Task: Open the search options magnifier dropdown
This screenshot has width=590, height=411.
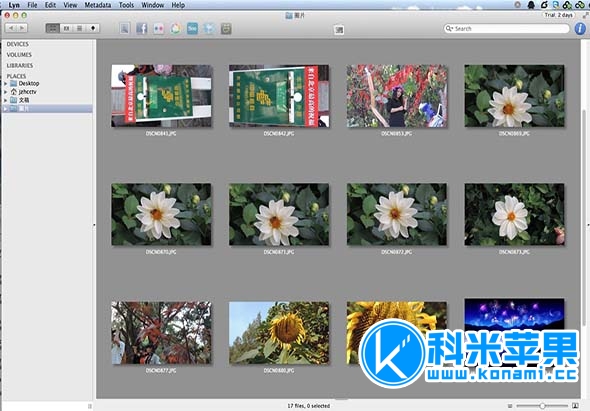Action: pyautogui.click(x=449, y=29)
